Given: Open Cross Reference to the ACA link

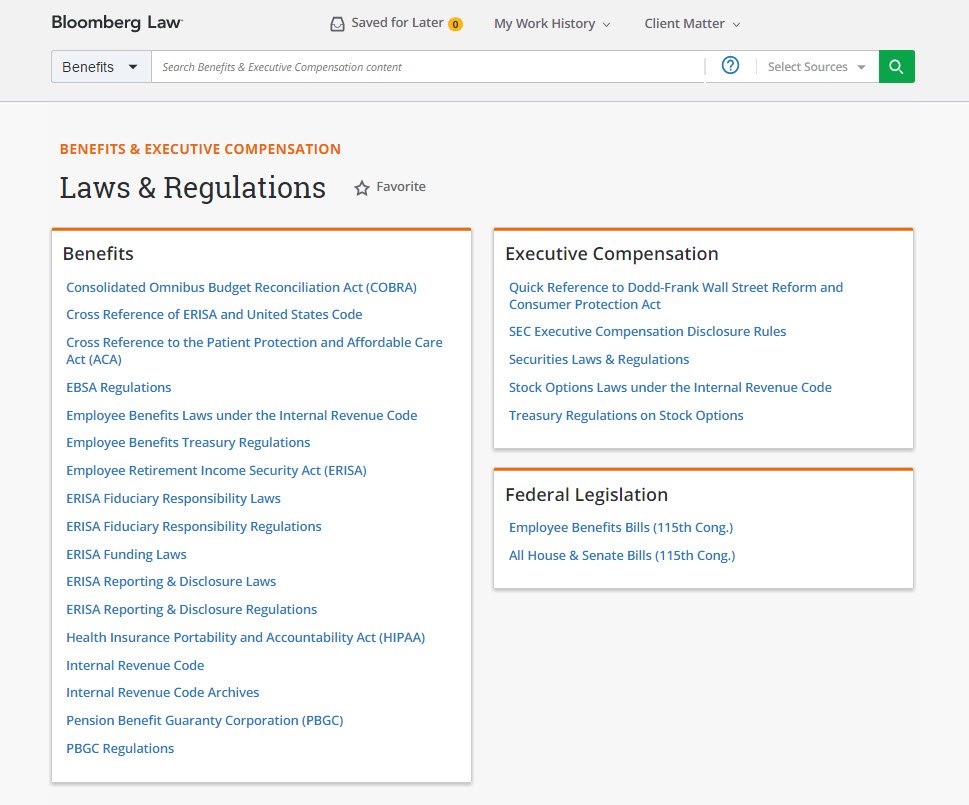Looking at the screenshot, I should click(x=254, y=351).
